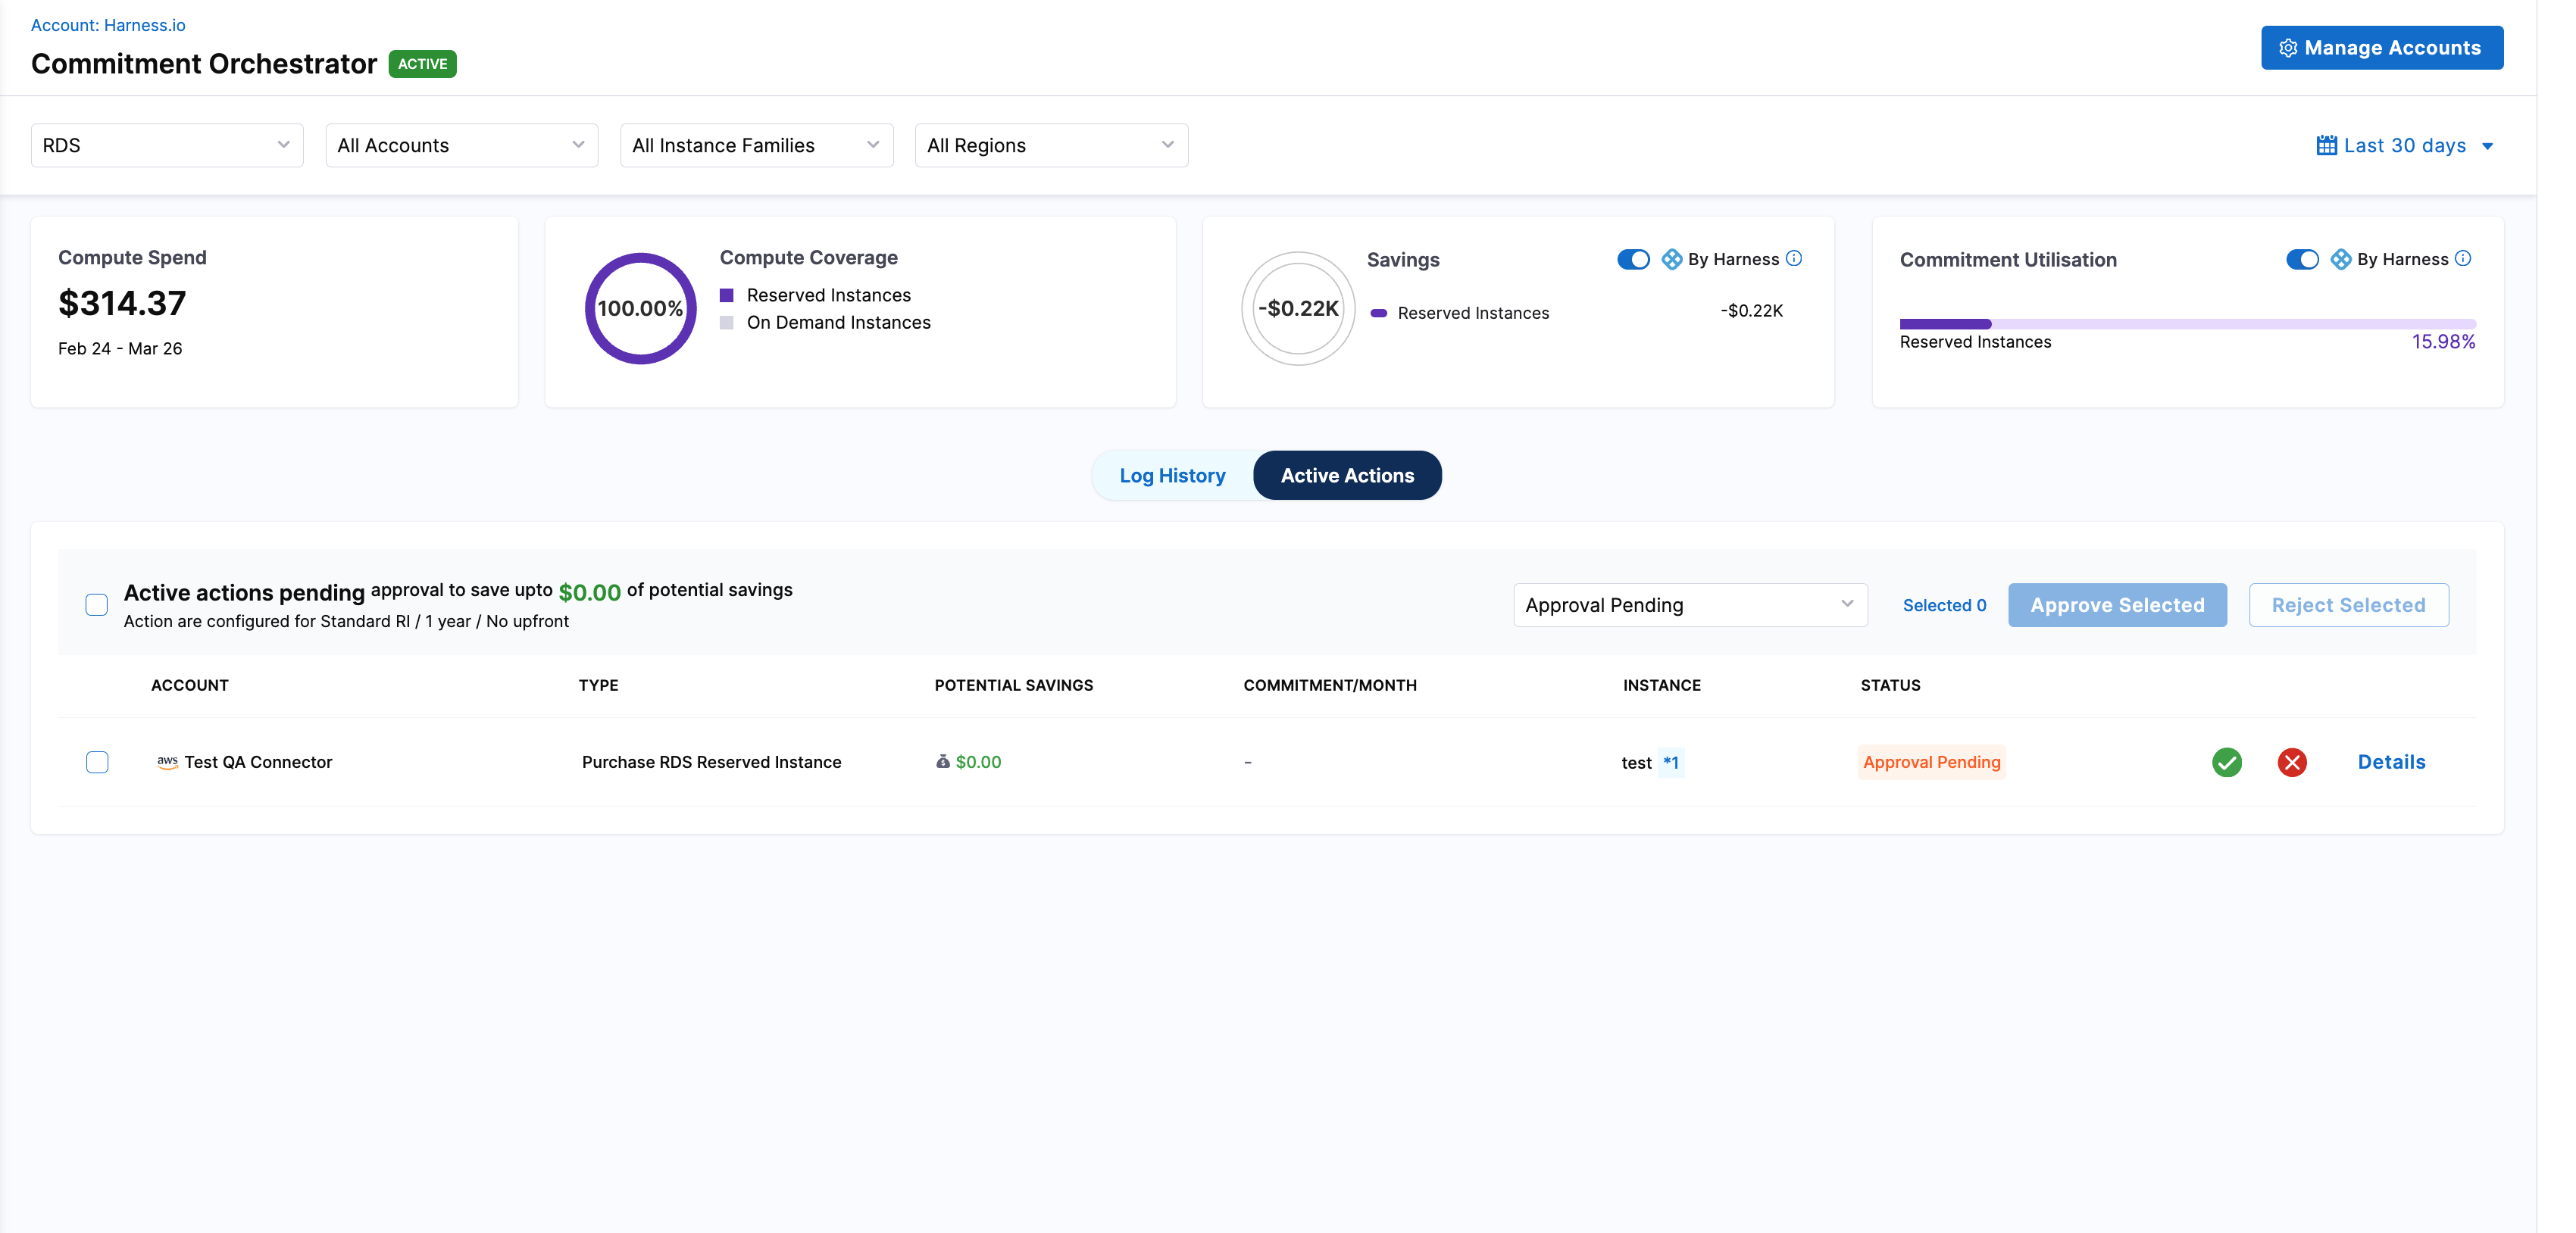This screenshot has height=1233, width=2576.
Task: Click the red reject X icon
Action: [2292, 762]
